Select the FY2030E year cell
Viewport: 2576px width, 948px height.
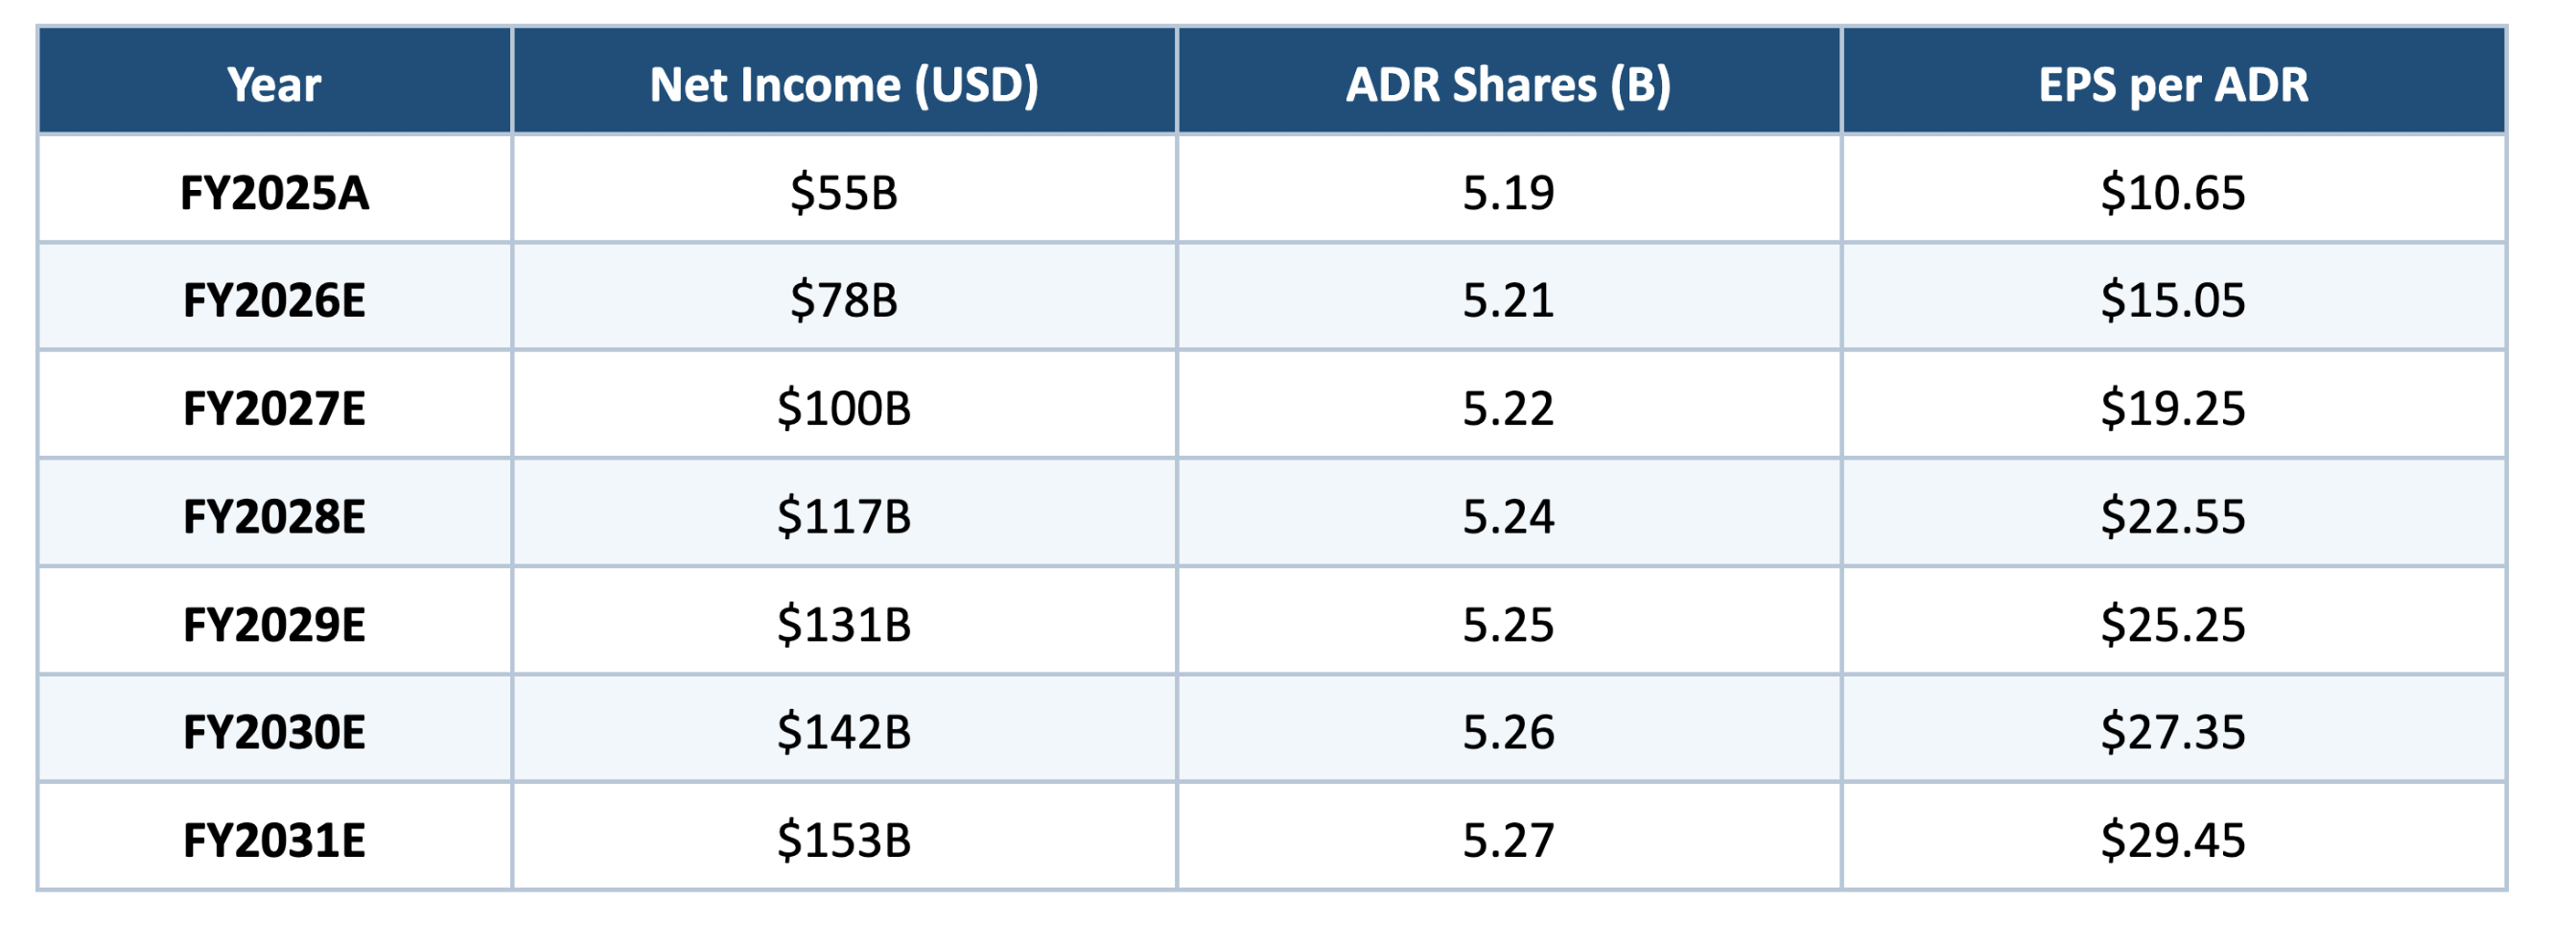point(274,732)
